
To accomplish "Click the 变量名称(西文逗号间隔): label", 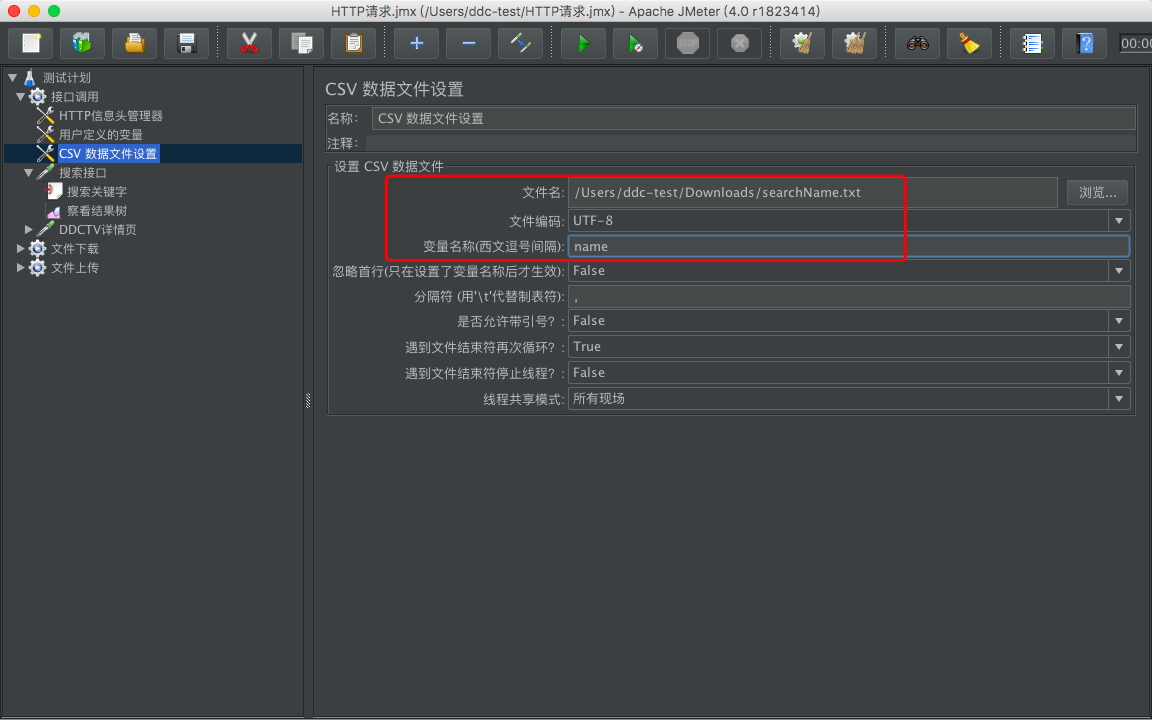I will point(494,247).
